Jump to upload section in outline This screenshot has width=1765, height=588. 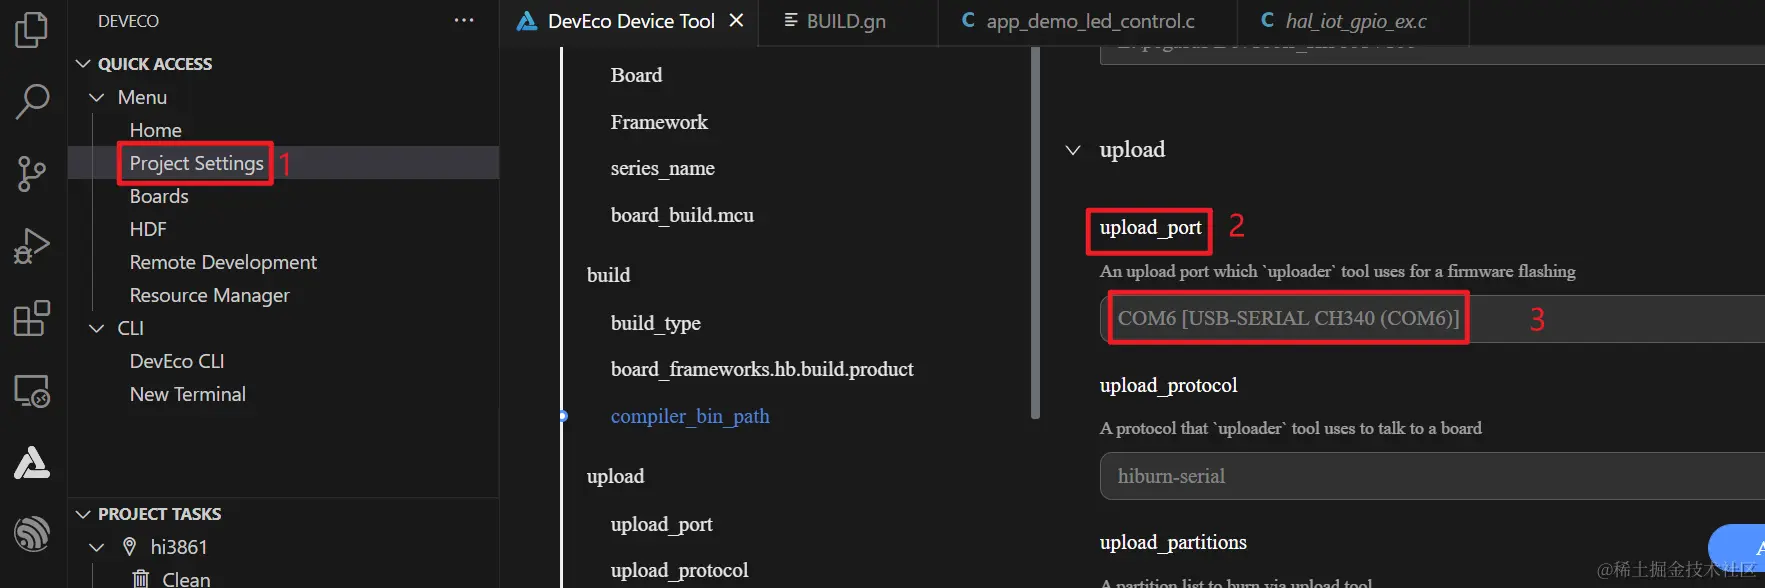click(615, 476)
